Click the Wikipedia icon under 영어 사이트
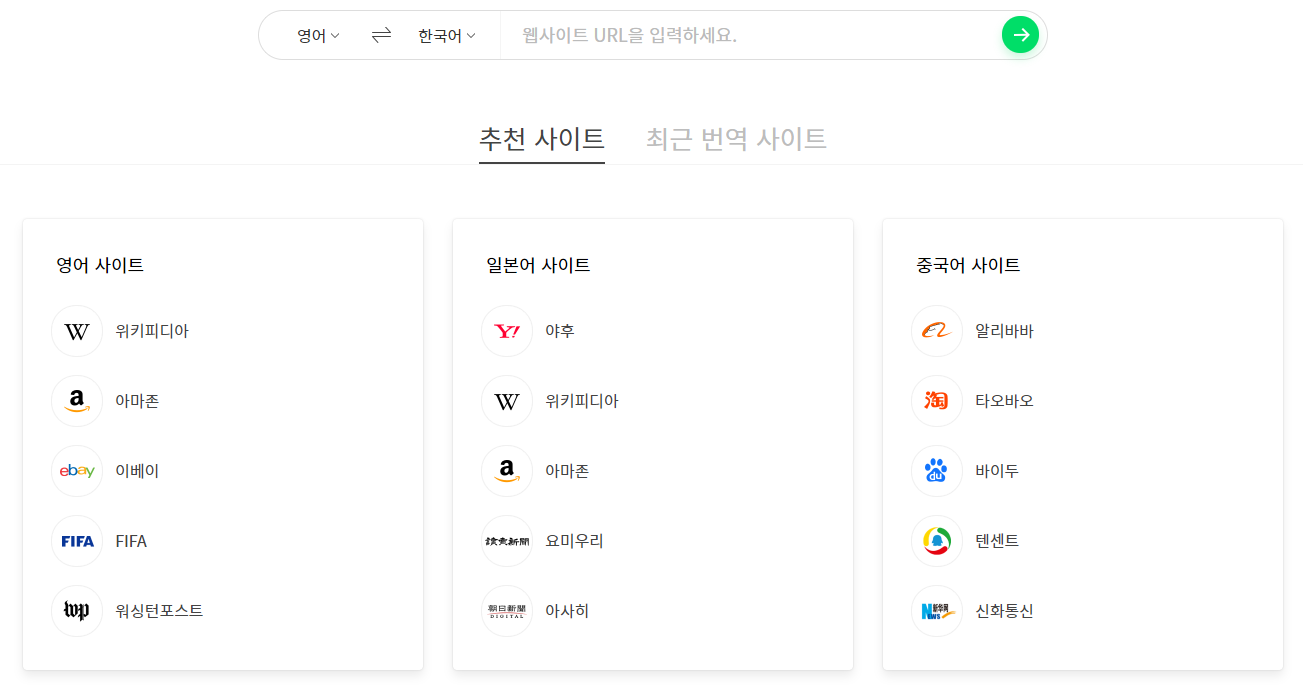 coord(77,331)
